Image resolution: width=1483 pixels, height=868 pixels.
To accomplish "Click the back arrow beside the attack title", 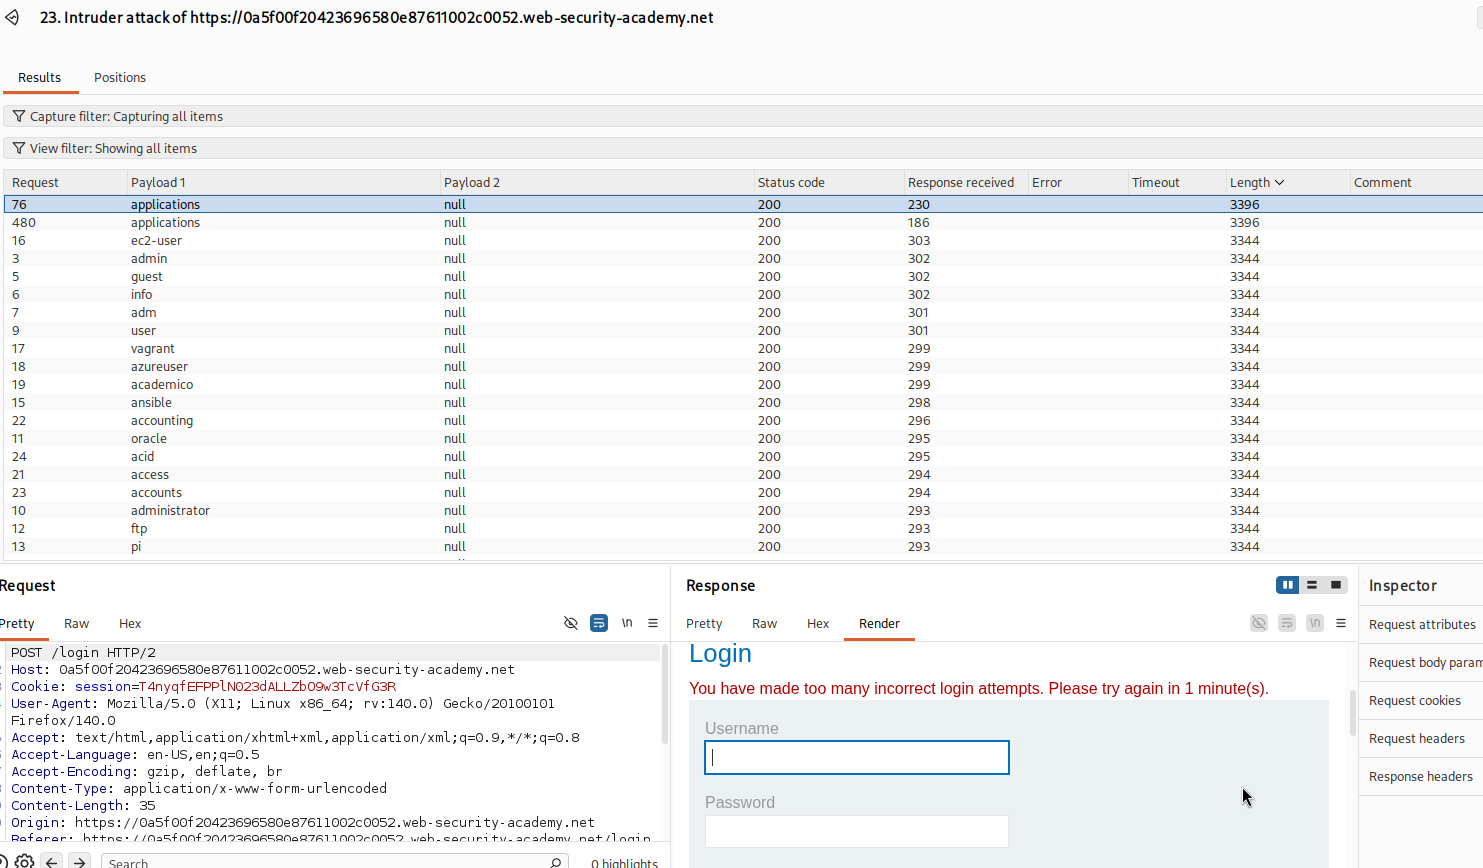I will coord(12,18).
